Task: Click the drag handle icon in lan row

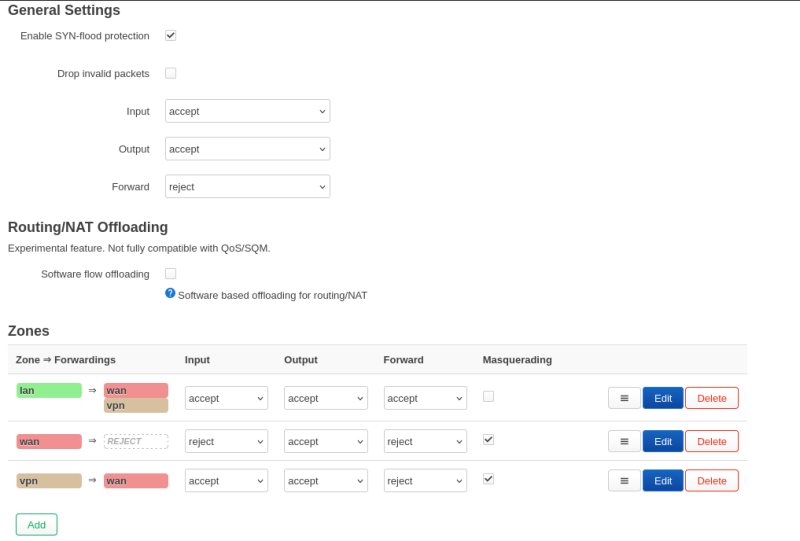Action: (624, 398)
